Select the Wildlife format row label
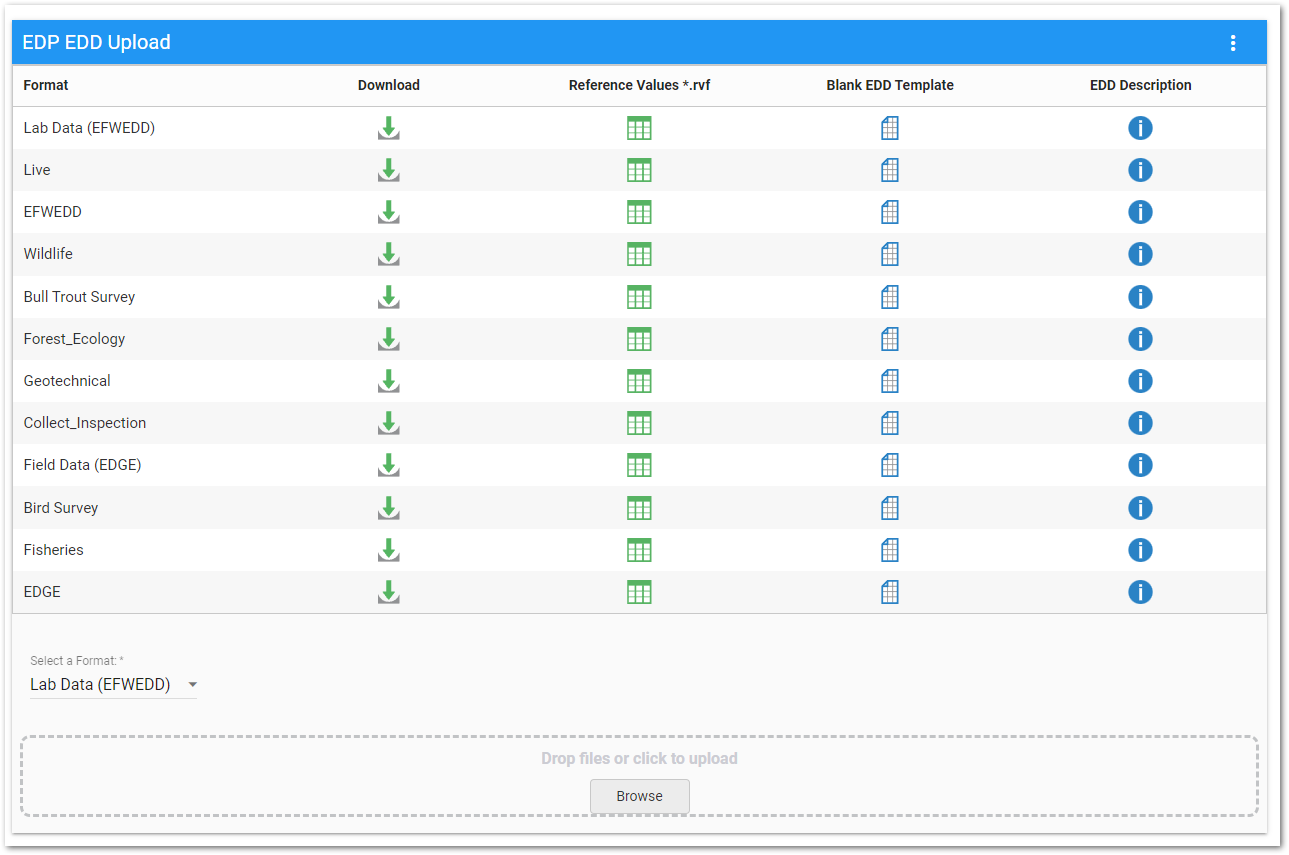The height and width of the screenshot is (855, 1289). click(48, 254)
